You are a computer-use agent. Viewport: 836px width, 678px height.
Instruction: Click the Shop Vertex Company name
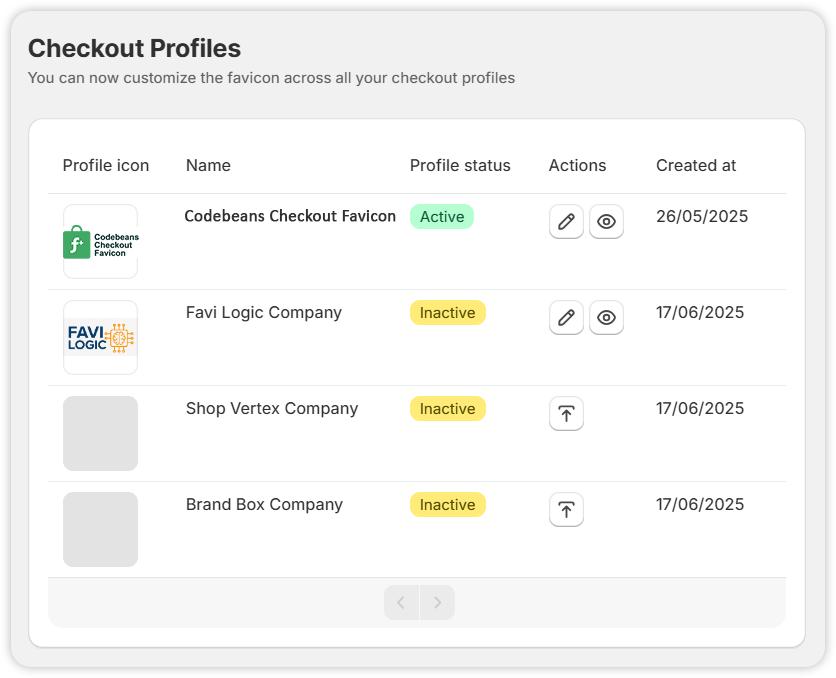point(272,409)
